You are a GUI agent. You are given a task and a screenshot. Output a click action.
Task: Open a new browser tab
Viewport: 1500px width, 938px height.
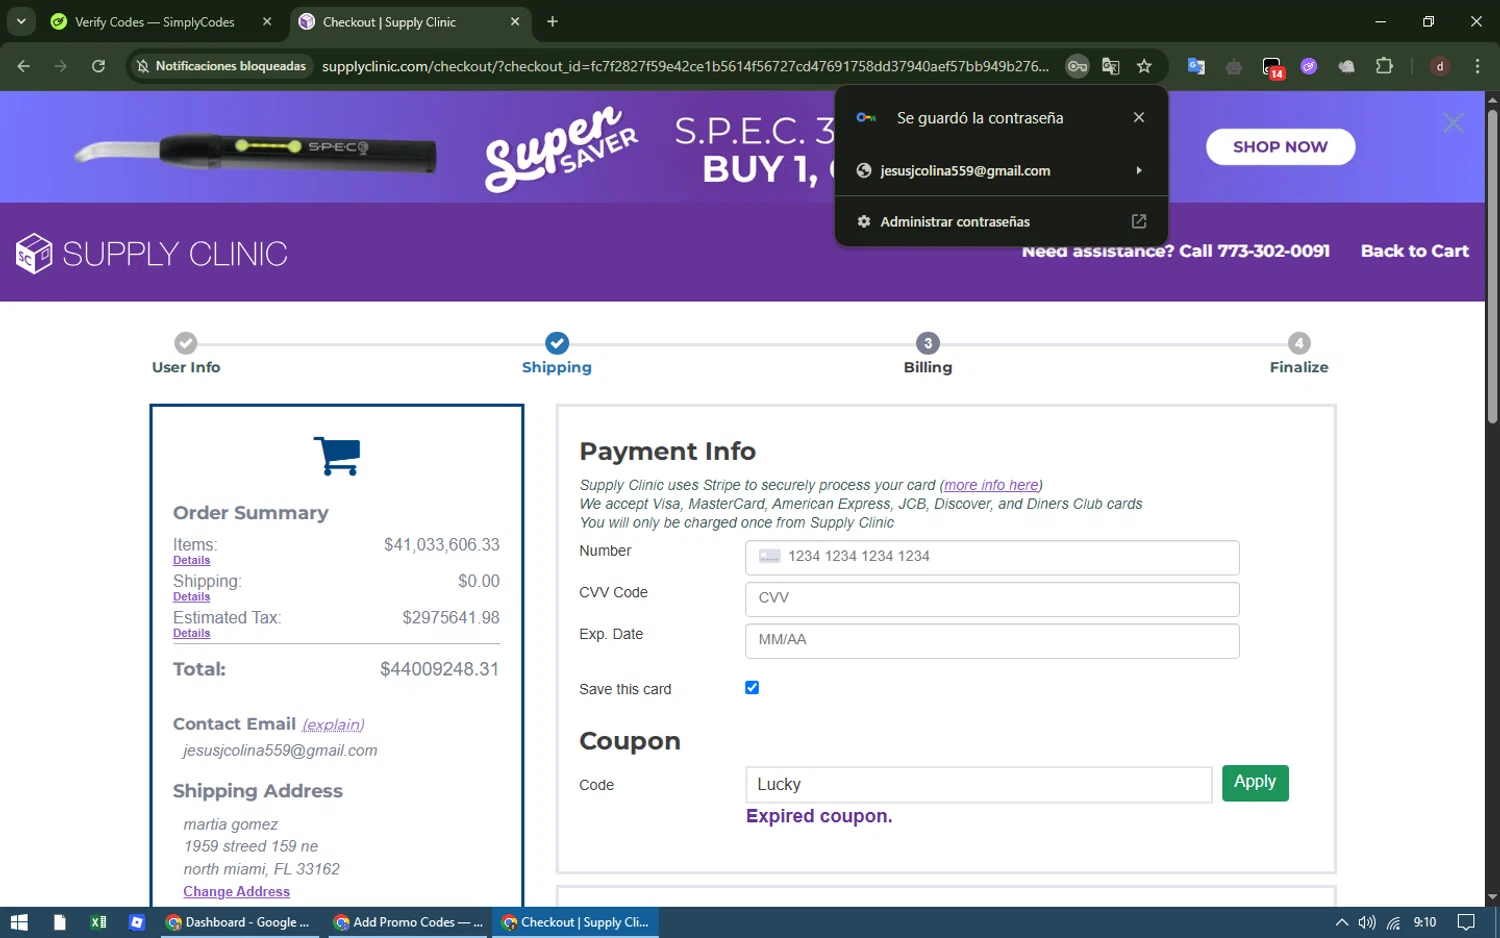[x=552, y=21]
